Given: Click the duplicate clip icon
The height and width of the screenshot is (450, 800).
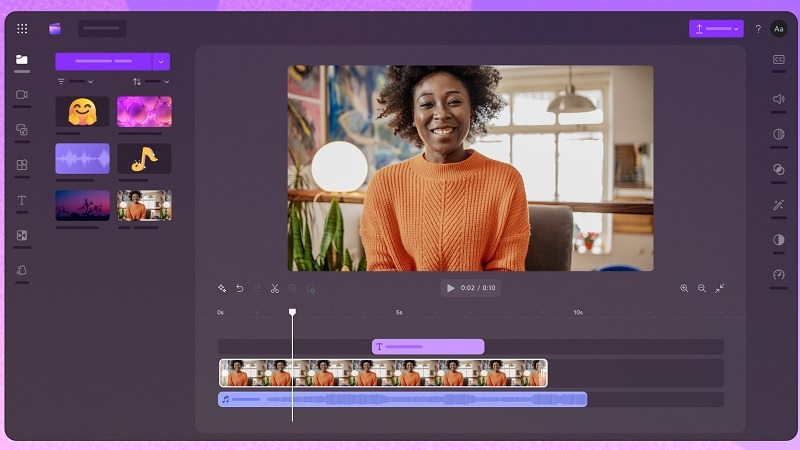Looking at the screenshot, I should (311, 289).
